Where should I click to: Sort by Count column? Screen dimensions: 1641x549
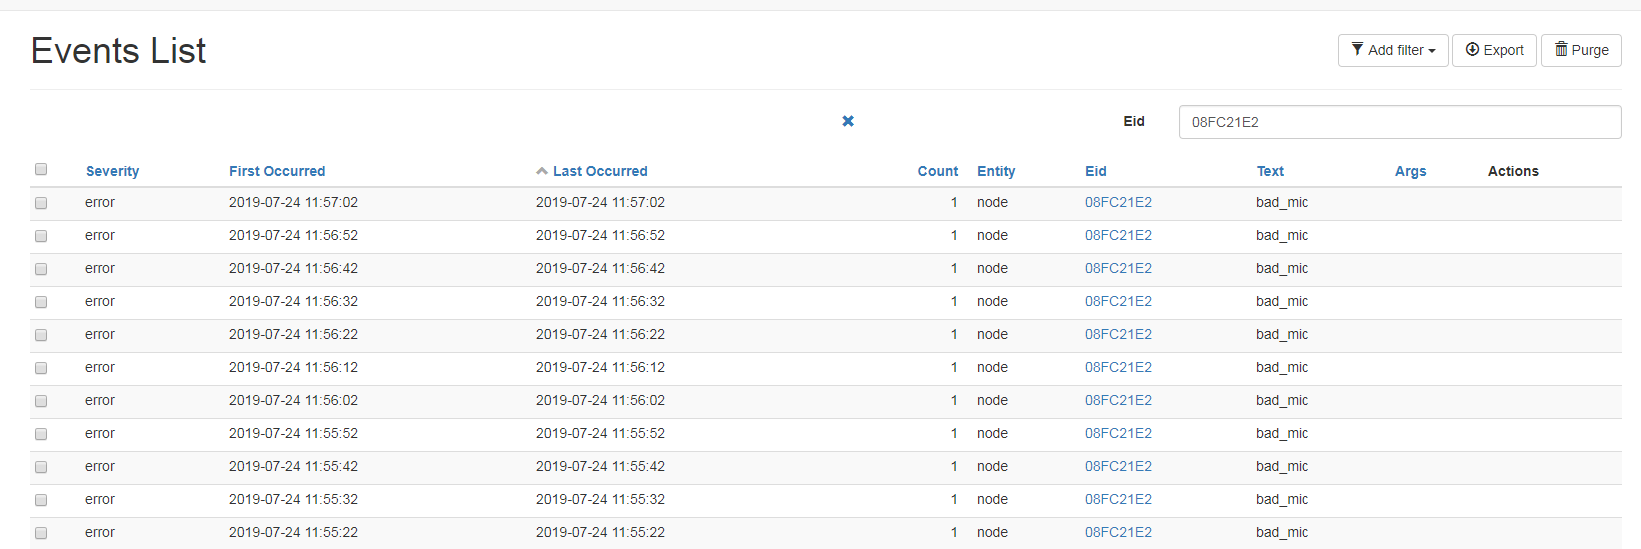(938, 171)
